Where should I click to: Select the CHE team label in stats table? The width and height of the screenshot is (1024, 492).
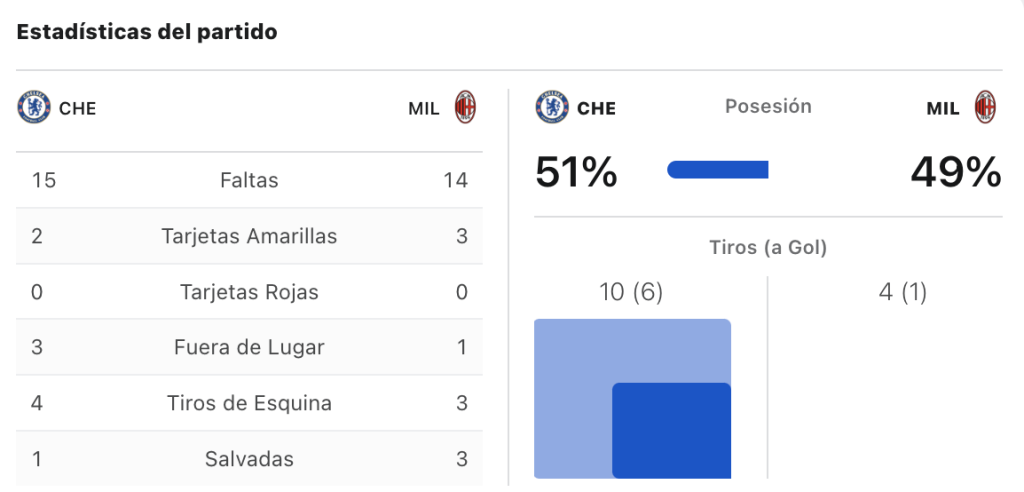tap(78, 108)
